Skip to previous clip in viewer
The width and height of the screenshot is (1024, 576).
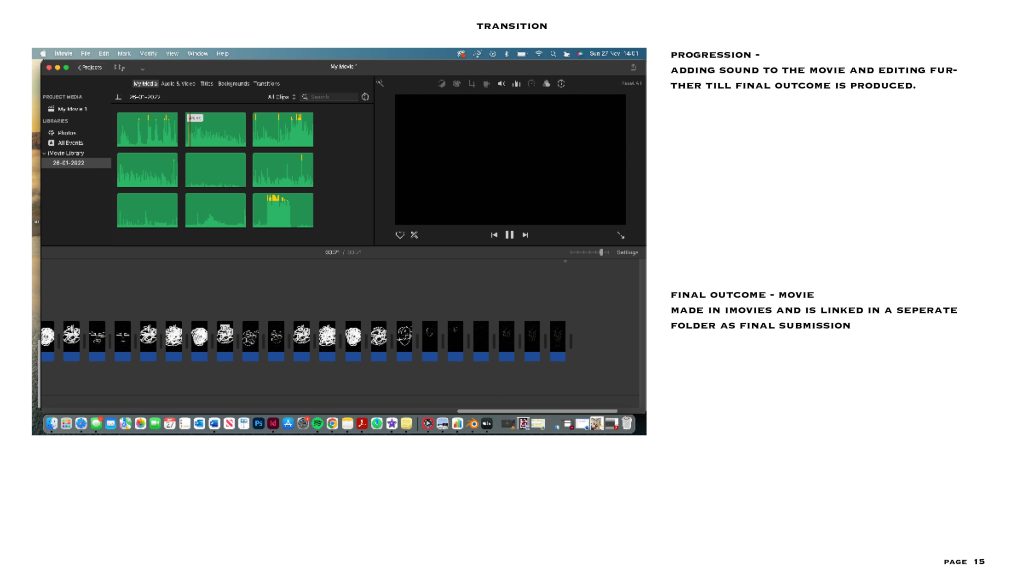click(494, 235)
